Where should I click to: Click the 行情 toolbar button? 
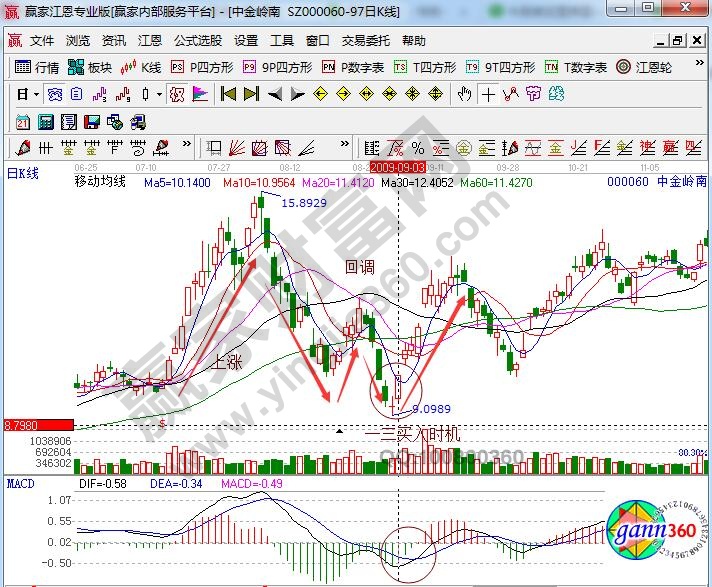pos(37,67)
